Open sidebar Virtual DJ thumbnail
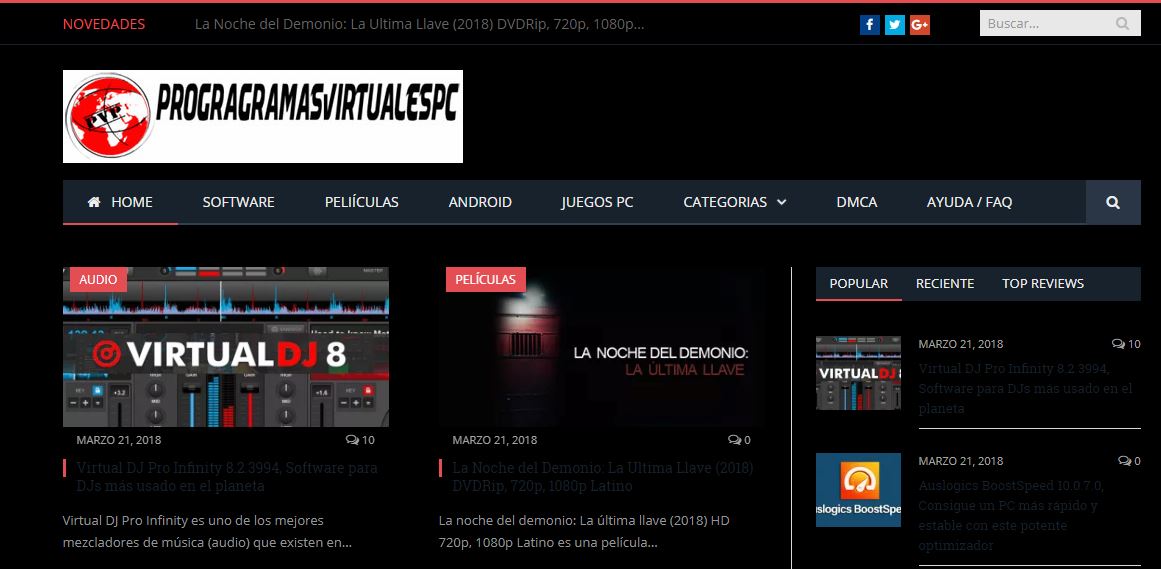This screenshot has height=569, width=1161. point(858,373)
